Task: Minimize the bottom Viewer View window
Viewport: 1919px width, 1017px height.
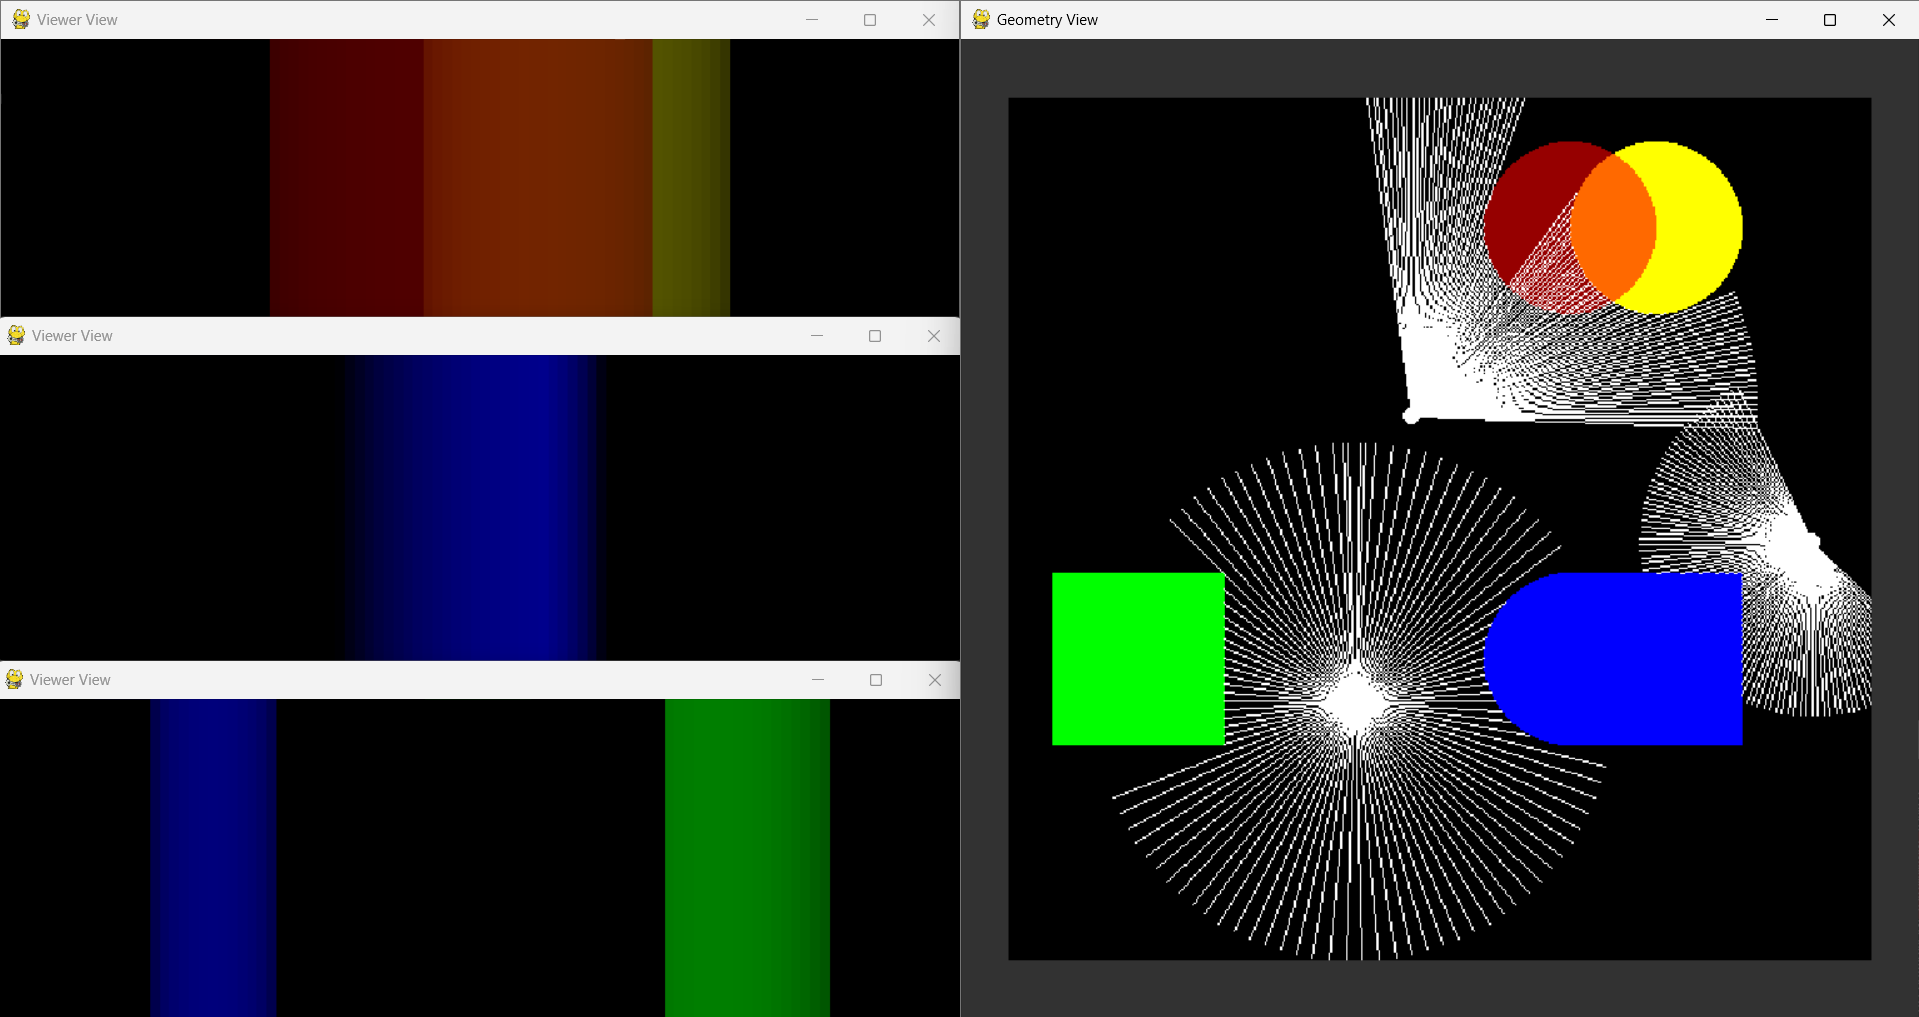Action: coord(817,679)
